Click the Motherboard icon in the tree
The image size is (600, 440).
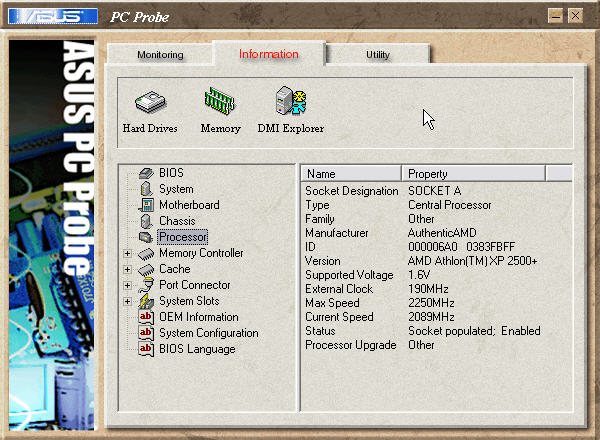pos(146,205)
